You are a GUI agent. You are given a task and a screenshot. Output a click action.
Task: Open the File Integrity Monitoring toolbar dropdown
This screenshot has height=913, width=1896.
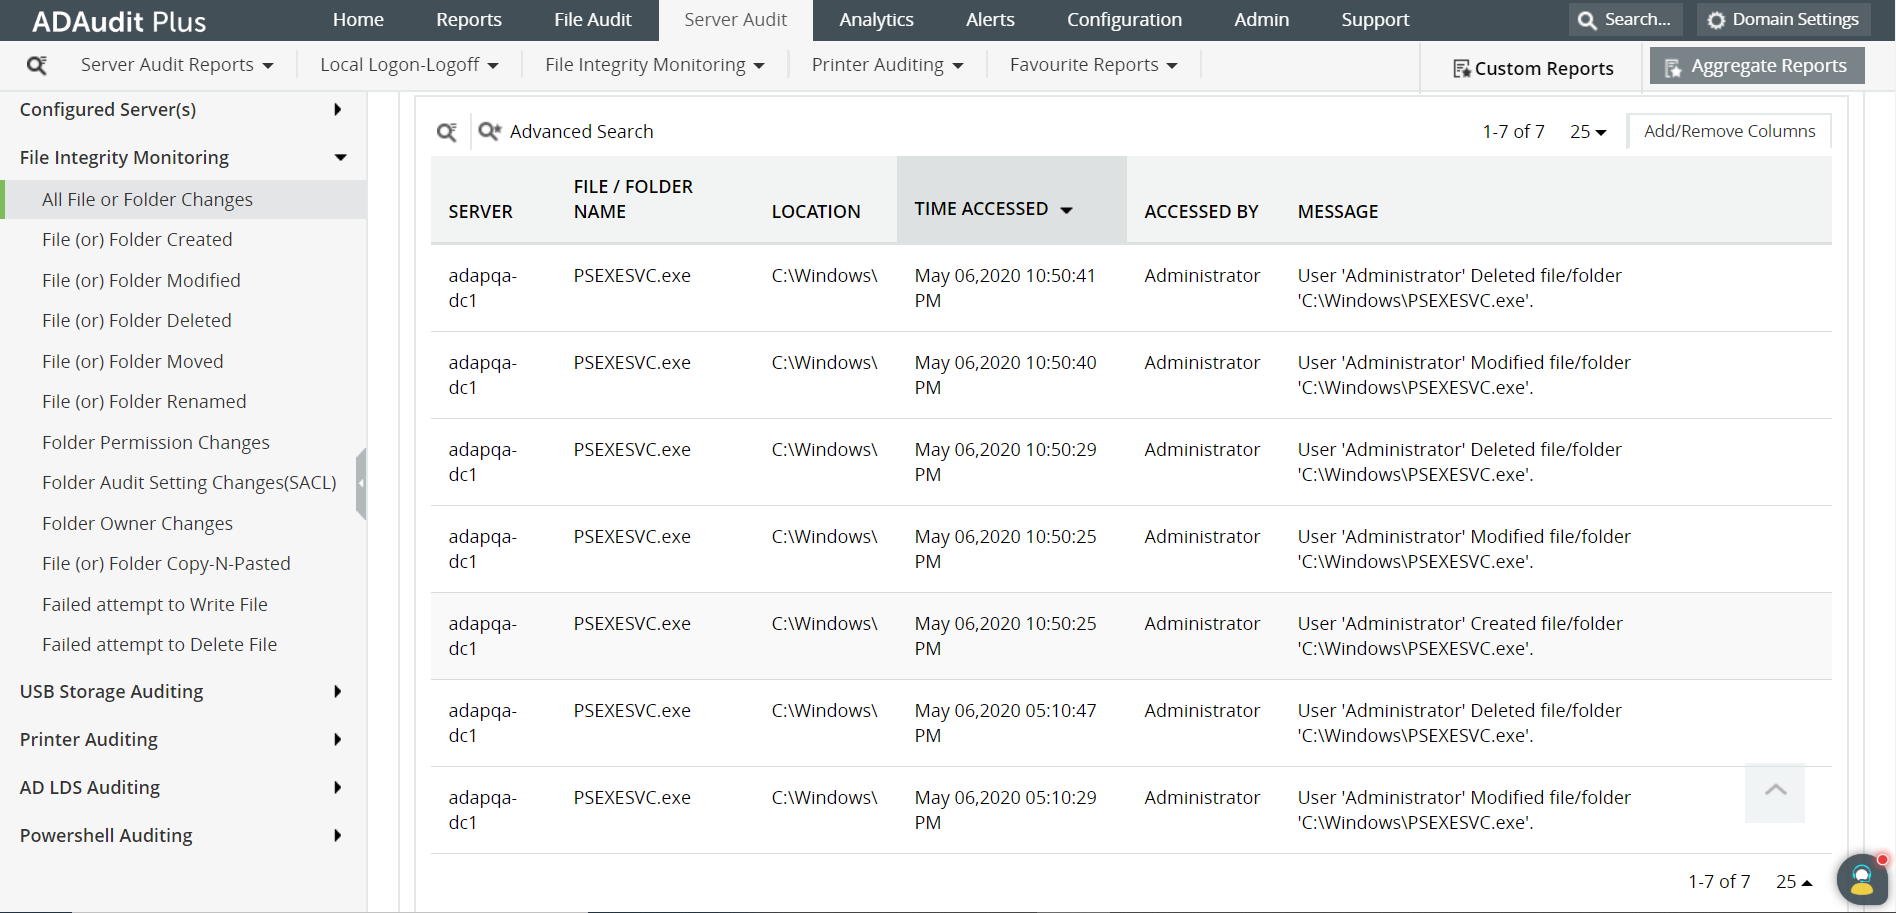click(655, 65)
